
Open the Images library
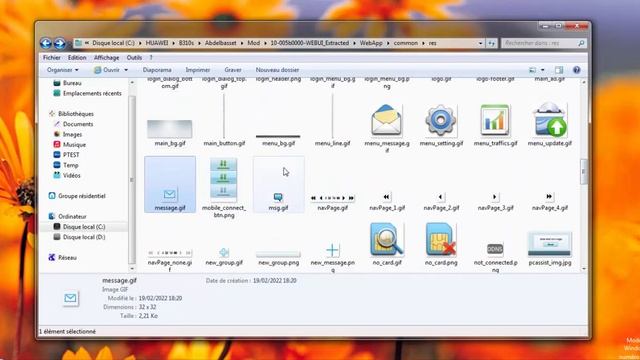point(68,134)
